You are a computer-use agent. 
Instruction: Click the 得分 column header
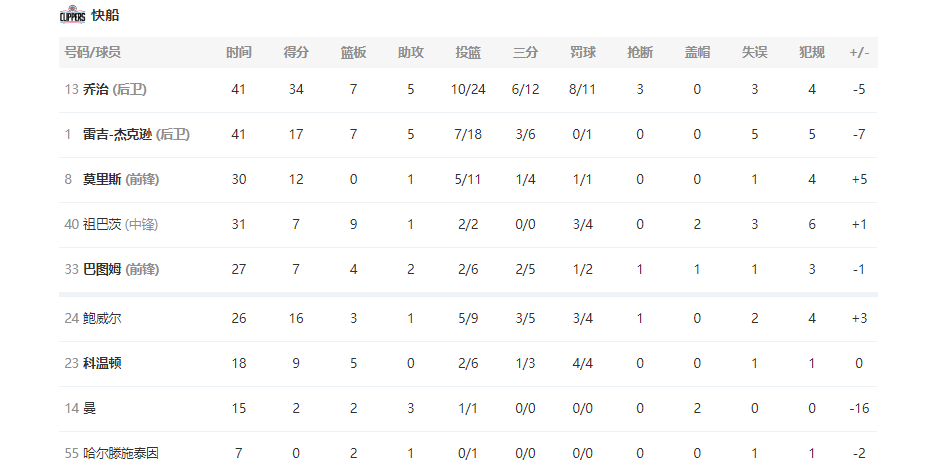(296, 53)
